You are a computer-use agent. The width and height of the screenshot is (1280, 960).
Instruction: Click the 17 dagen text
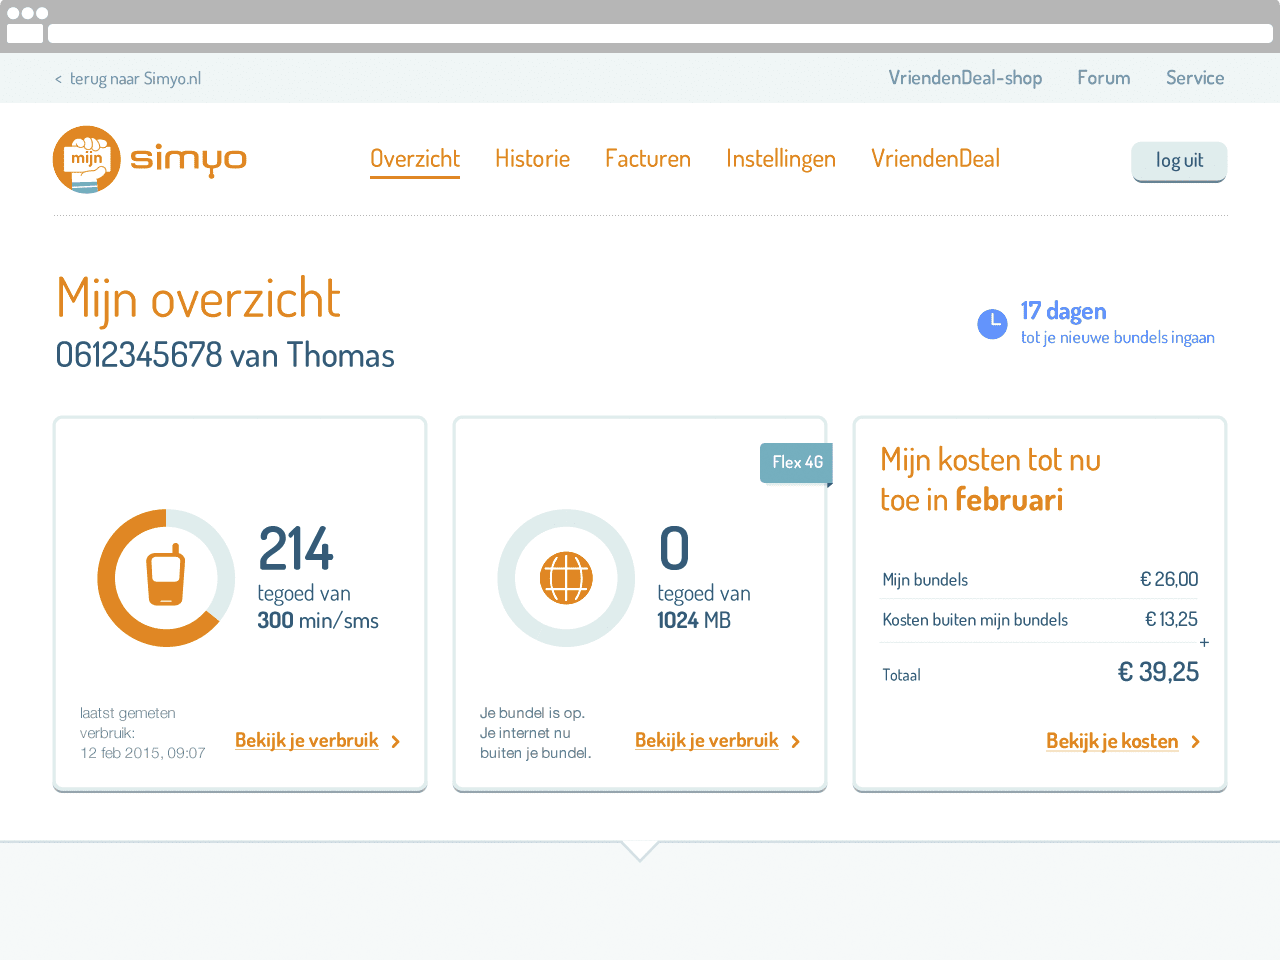(1063, 311)
